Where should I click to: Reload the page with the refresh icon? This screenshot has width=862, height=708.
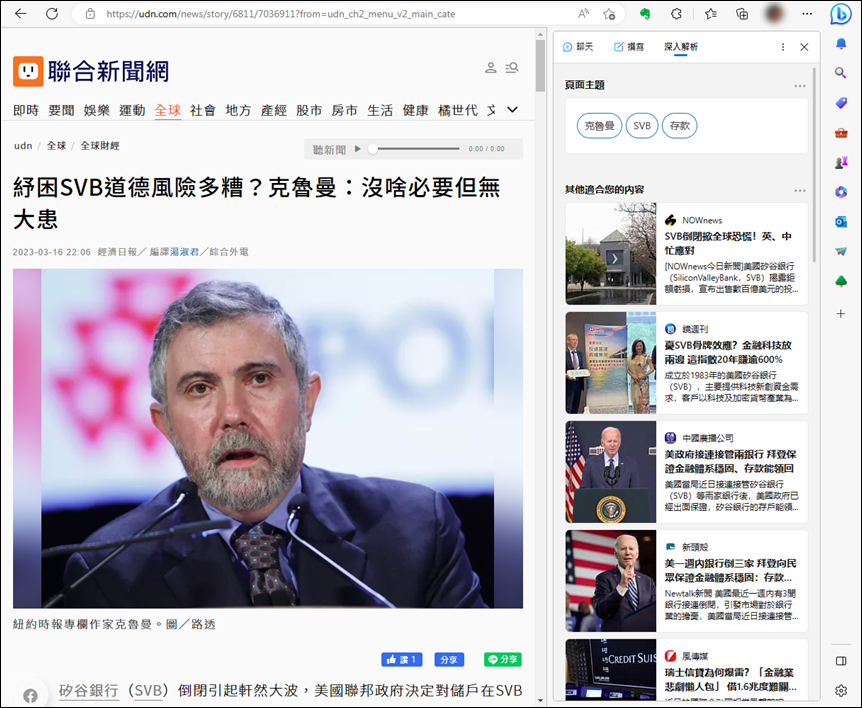[x=52, y=14]
